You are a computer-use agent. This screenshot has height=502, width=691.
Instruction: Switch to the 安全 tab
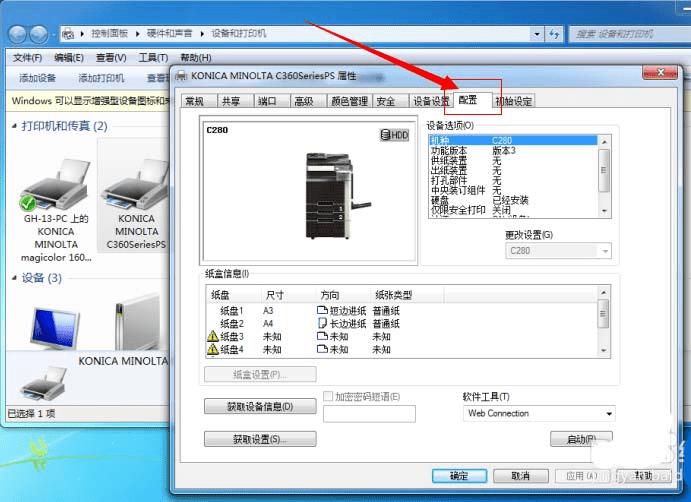tap(390, 101)
